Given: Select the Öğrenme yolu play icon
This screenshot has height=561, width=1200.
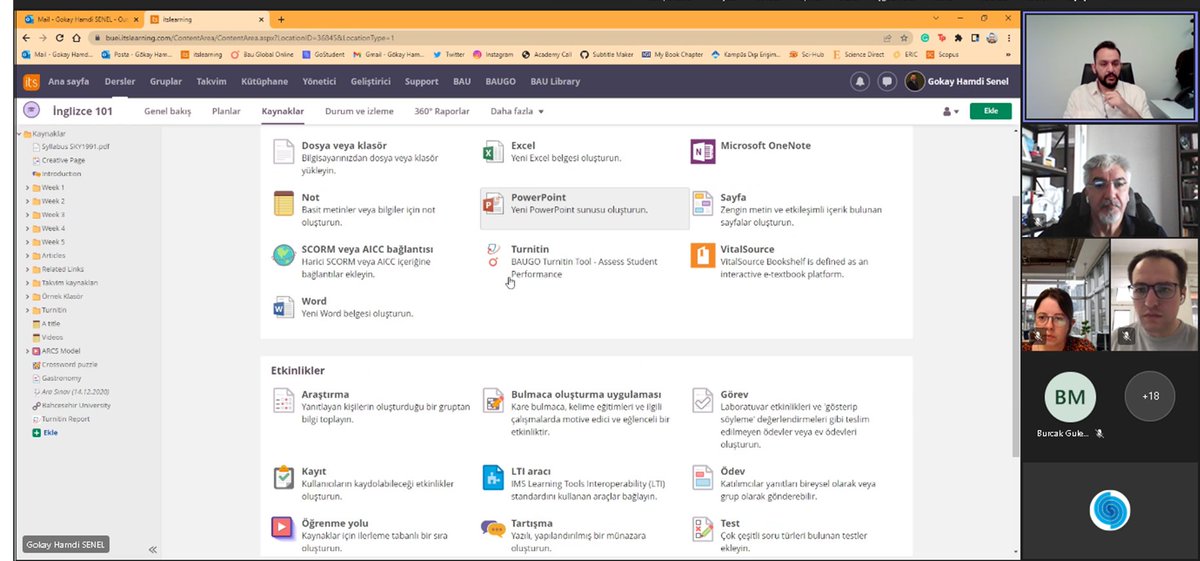Looking at the screenshot, I should pyautogui.click(x=283, y=528).
